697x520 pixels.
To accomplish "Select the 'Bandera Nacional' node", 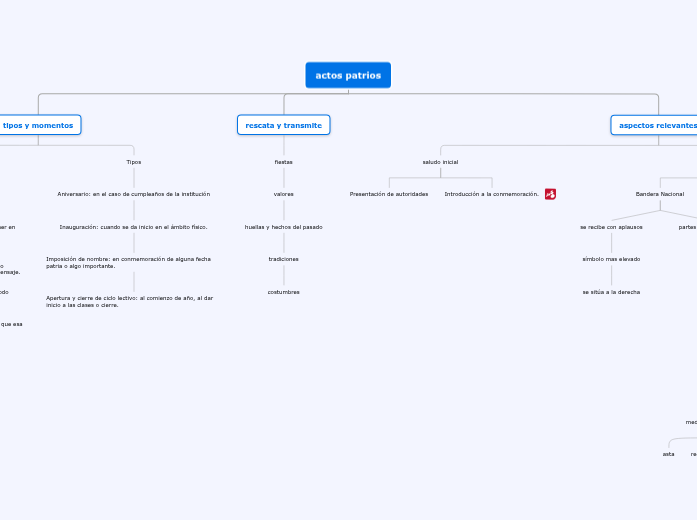I will click(x=660, y=194).
